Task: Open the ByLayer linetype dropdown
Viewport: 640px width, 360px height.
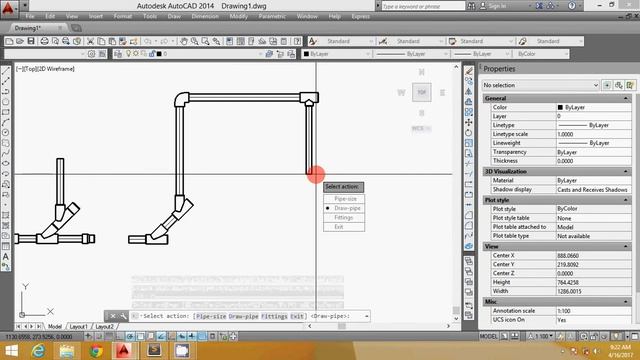Action: coord(411,54)
